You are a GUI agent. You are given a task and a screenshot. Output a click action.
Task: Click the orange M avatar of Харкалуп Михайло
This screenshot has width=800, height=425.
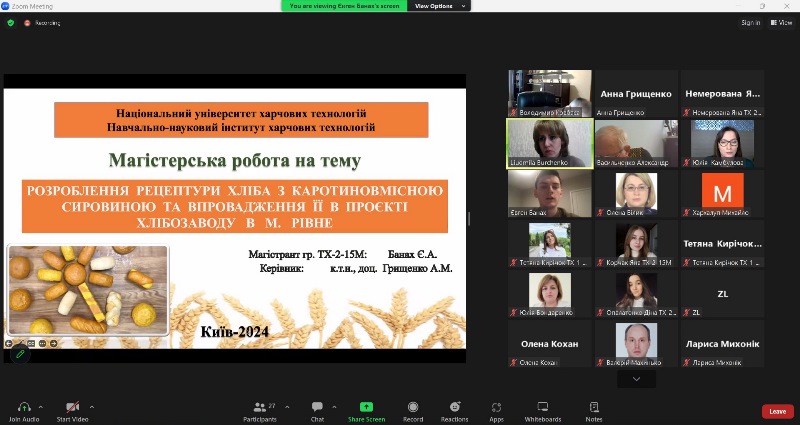[x=722, y=190]
